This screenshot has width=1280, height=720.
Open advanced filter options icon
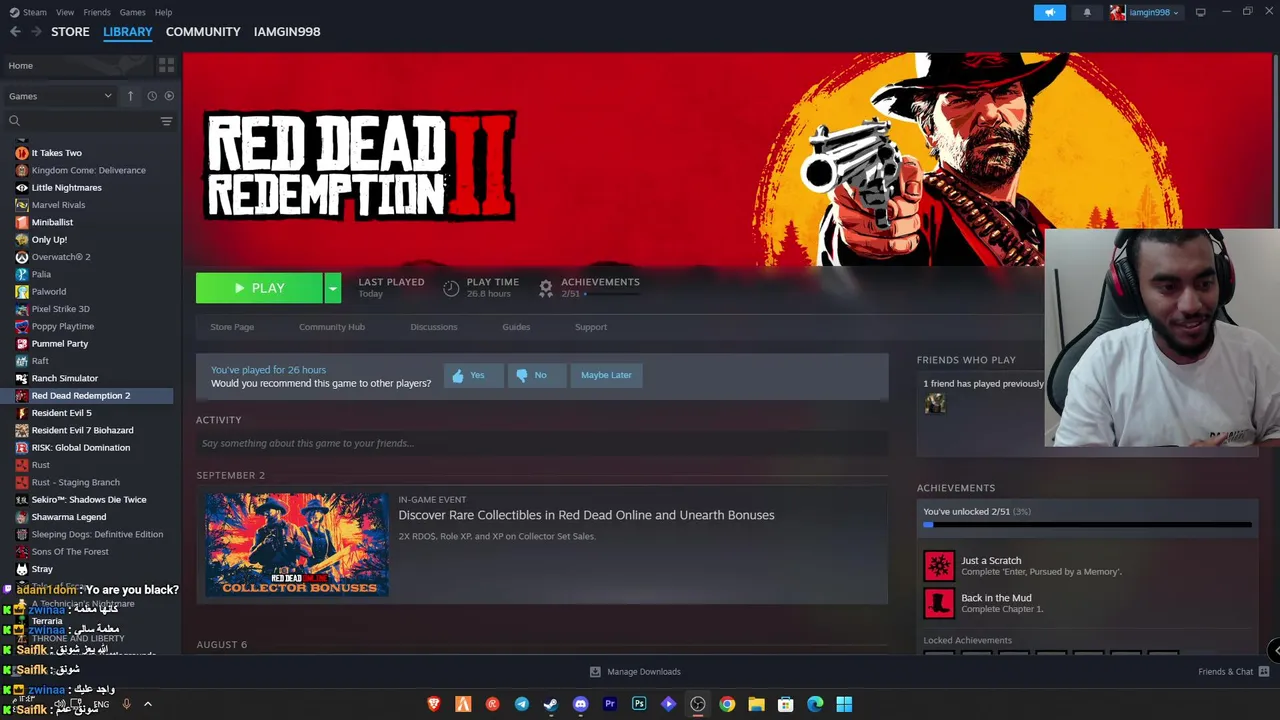(166, 121)
